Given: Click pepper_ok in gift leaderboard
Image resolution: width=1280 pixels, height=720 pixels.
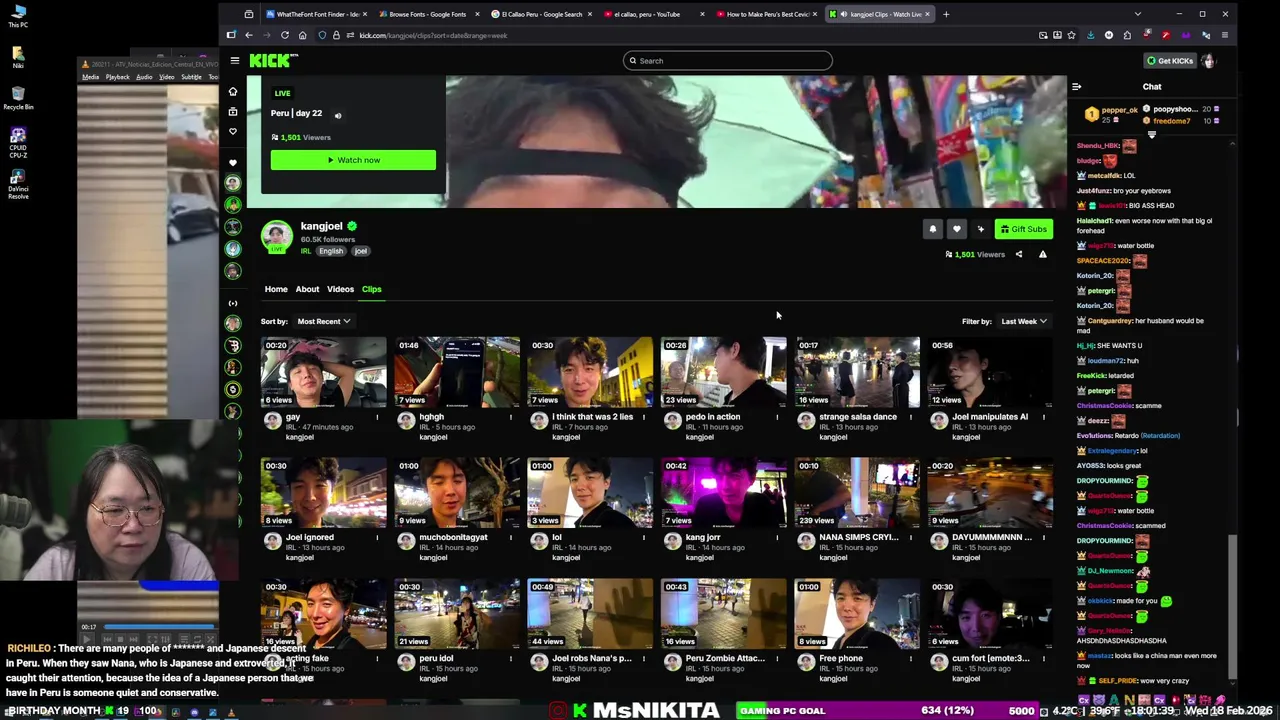Looking at the screenshot, I should 1119,109.
